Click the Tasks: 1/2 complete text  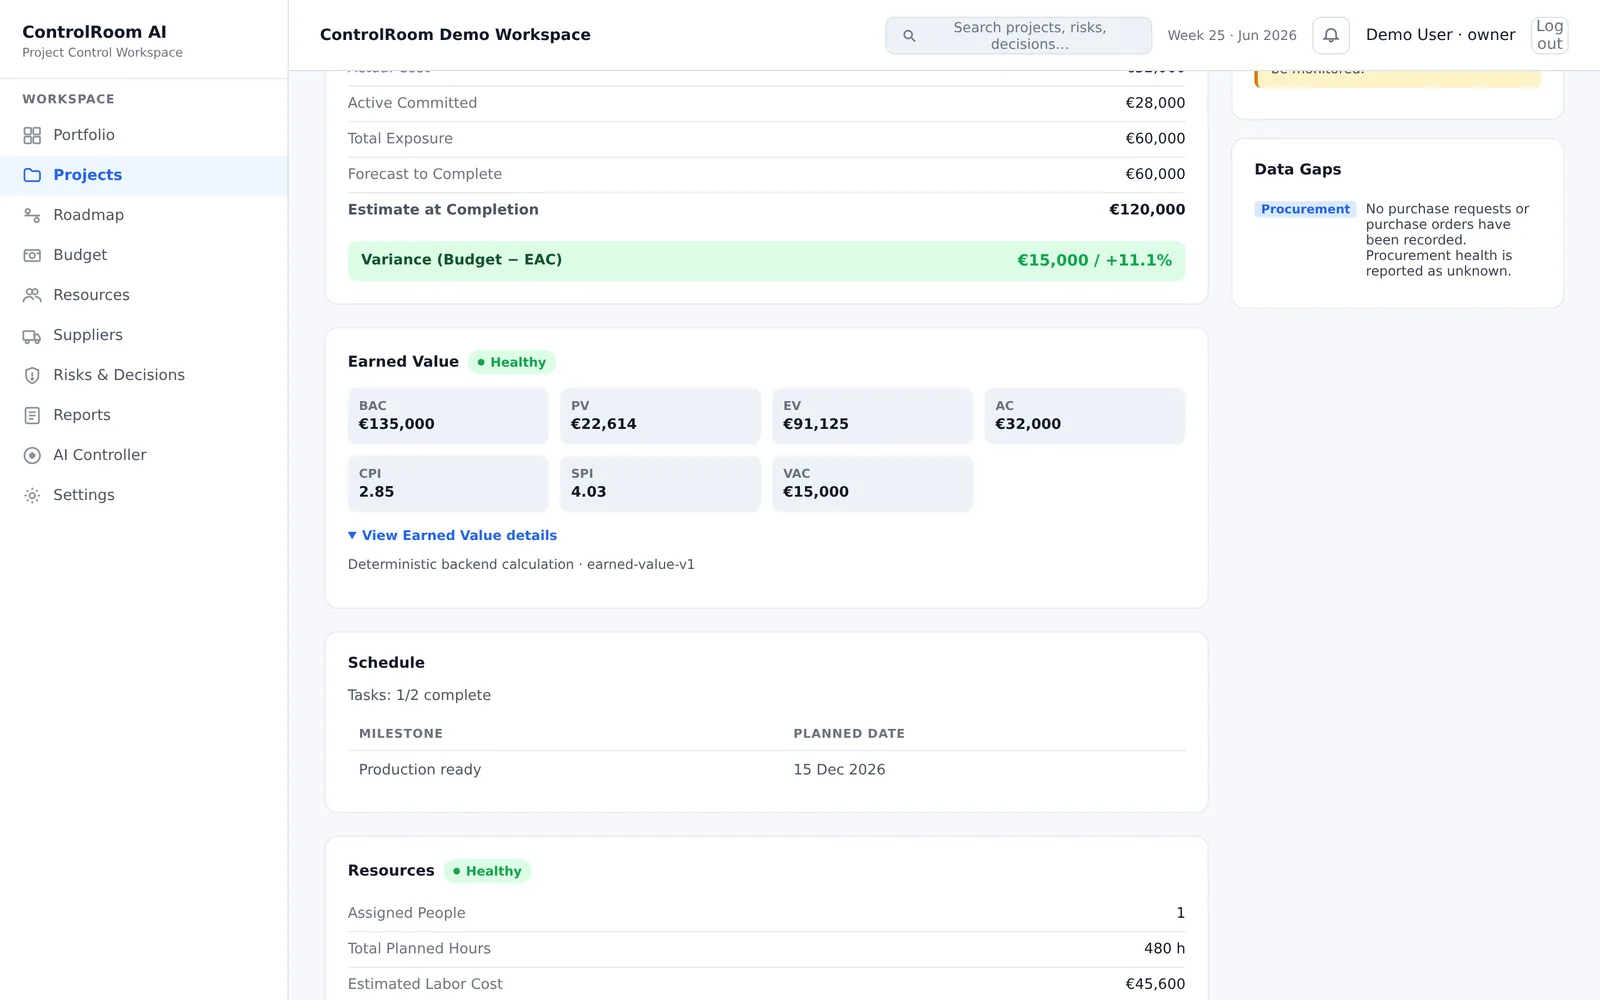[419, 695]
